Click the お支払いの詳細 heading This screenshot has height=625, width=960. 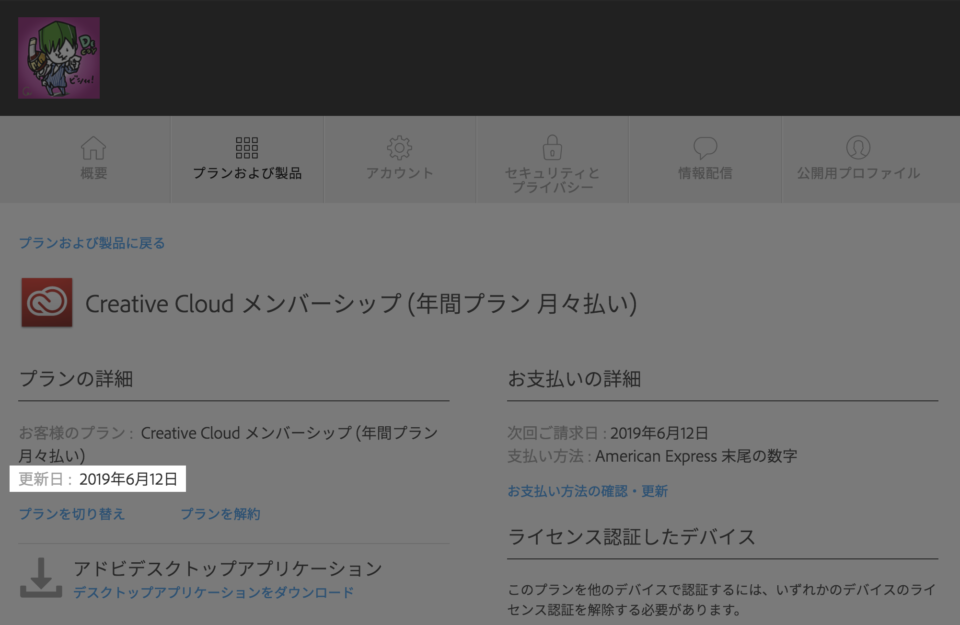click(574, 379)
